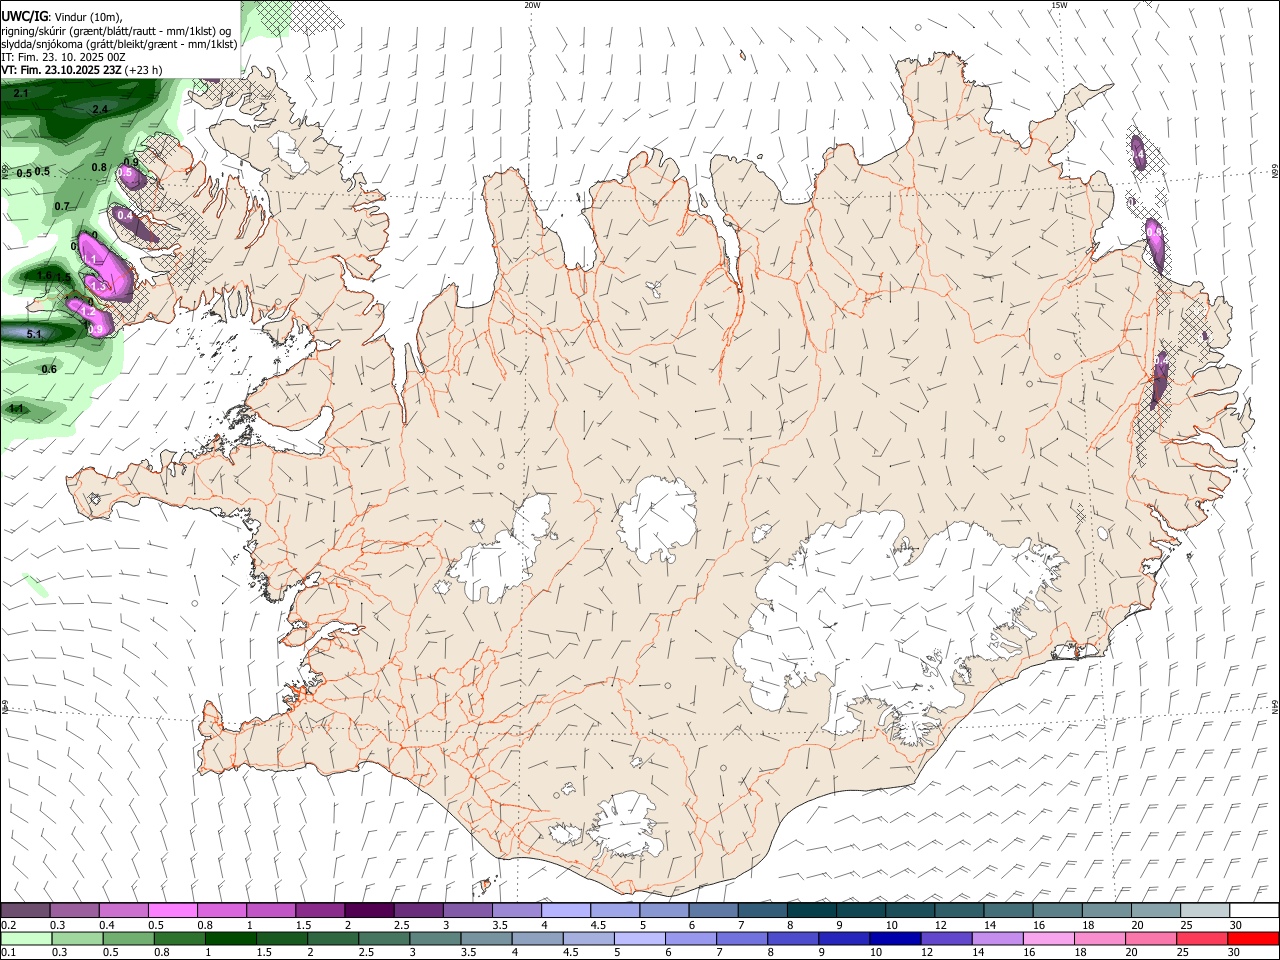The width and height of the screenshot is (1280, 960).
Task: Select the light gray 25 snow legend swatch
Action: (1204, 910)
